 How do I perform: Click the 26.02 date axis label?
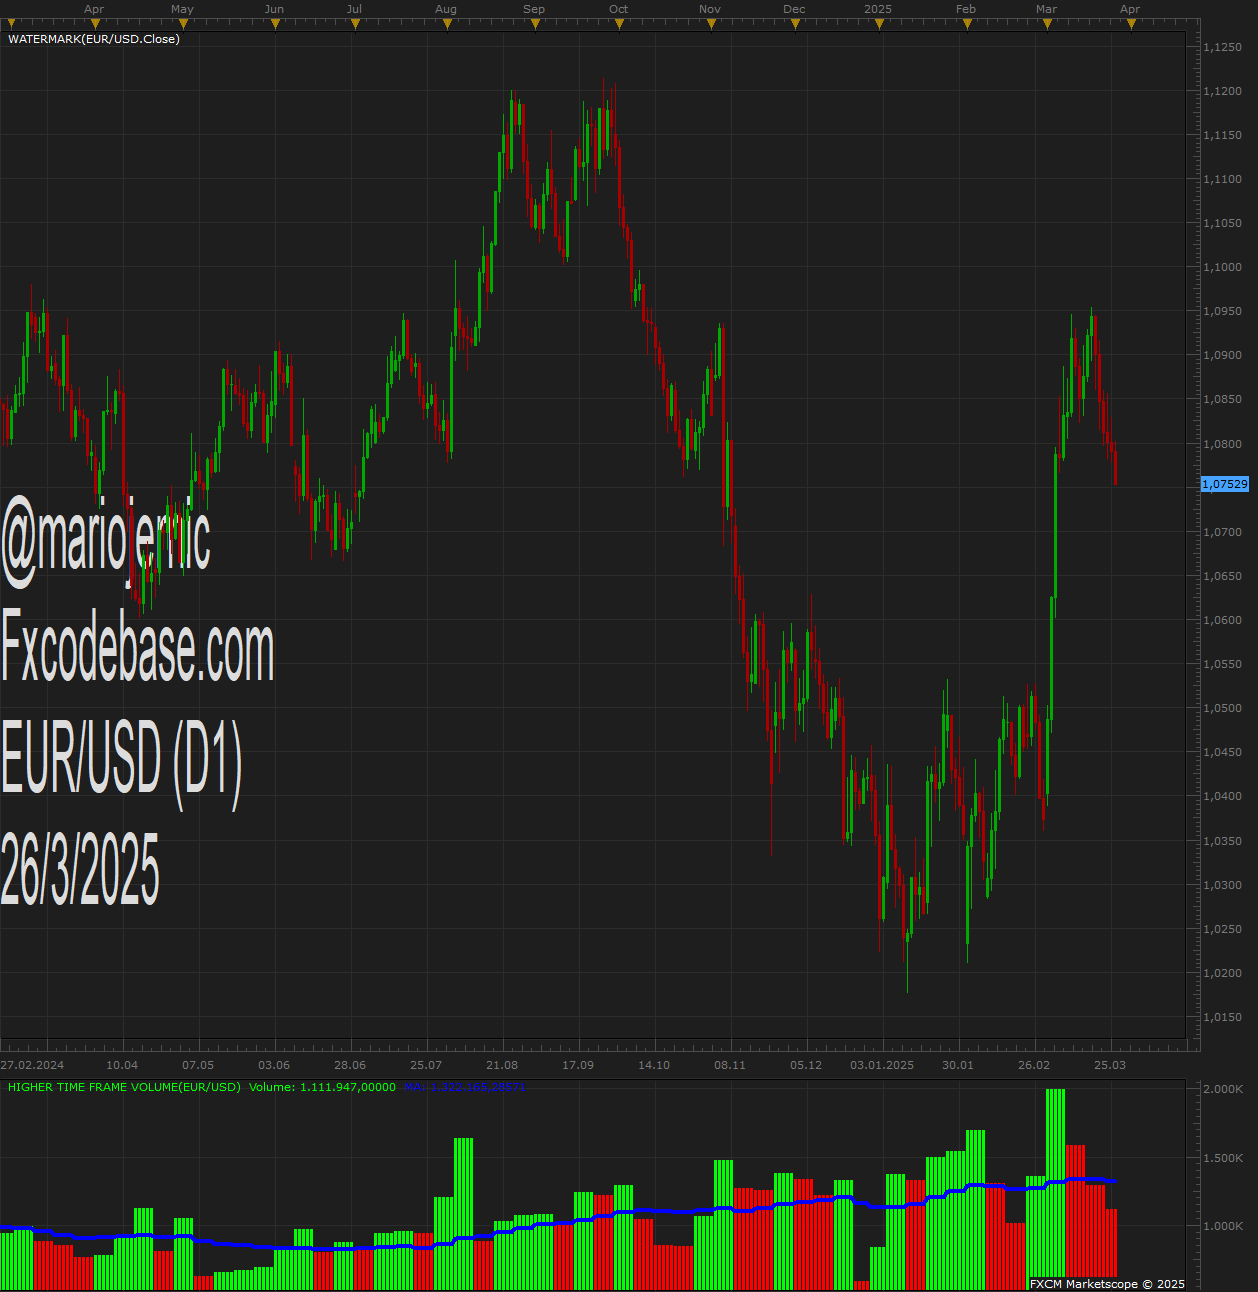[x=1034, y=1065]
